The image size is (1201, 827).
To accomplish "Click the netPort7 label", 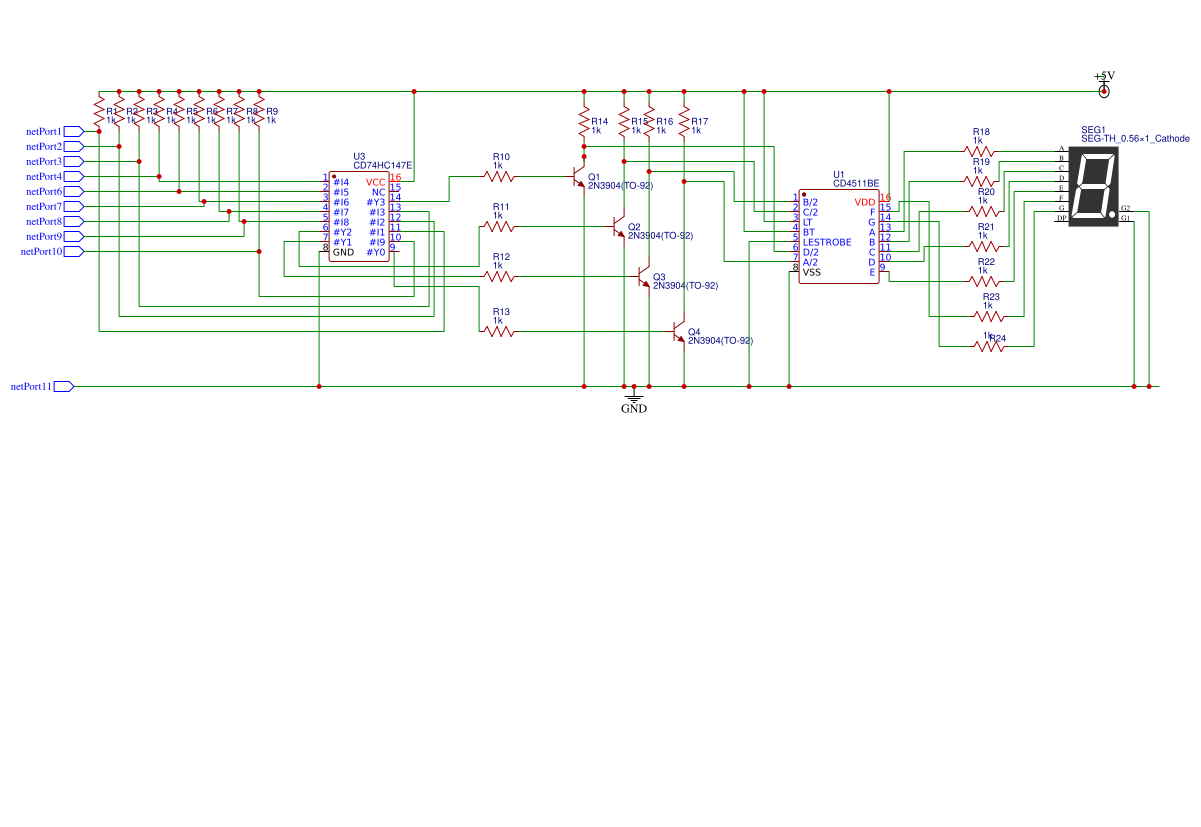I will [x=44, y=206].
